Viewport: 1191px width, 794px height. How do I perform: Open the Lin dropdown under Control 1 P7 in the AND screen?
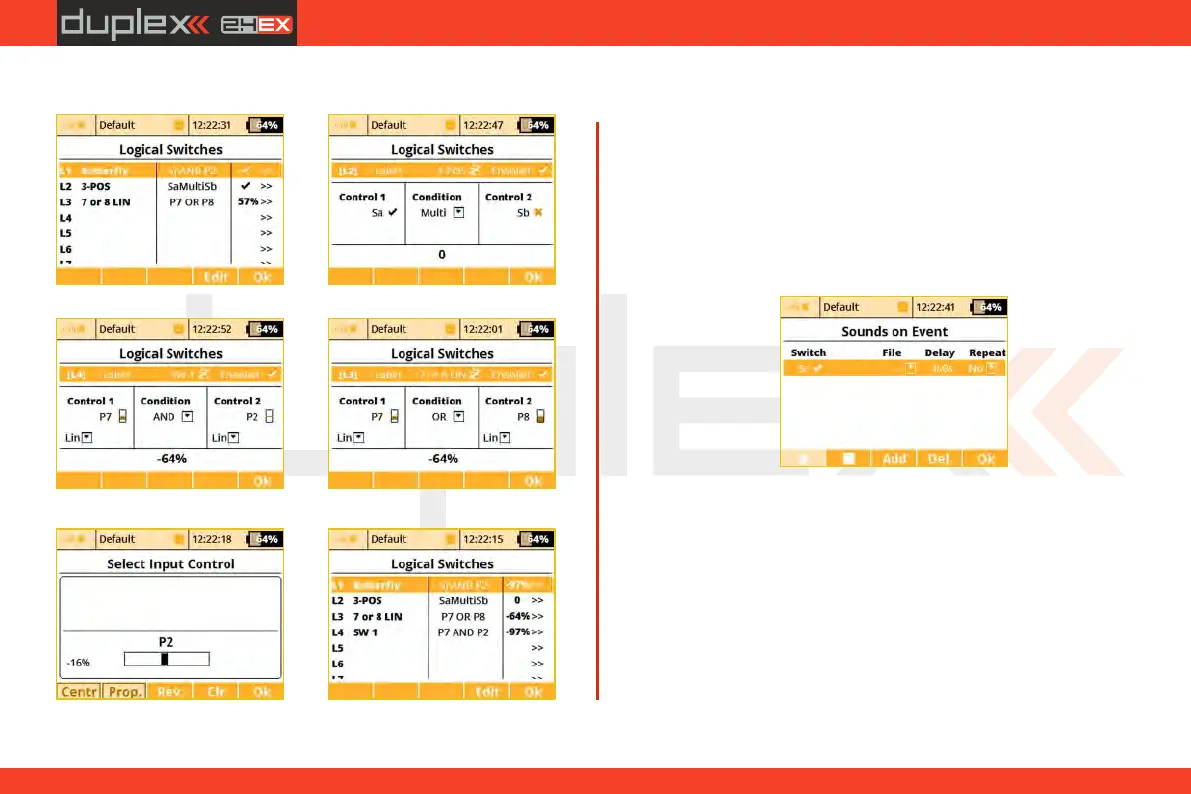(x=87, y=438)
